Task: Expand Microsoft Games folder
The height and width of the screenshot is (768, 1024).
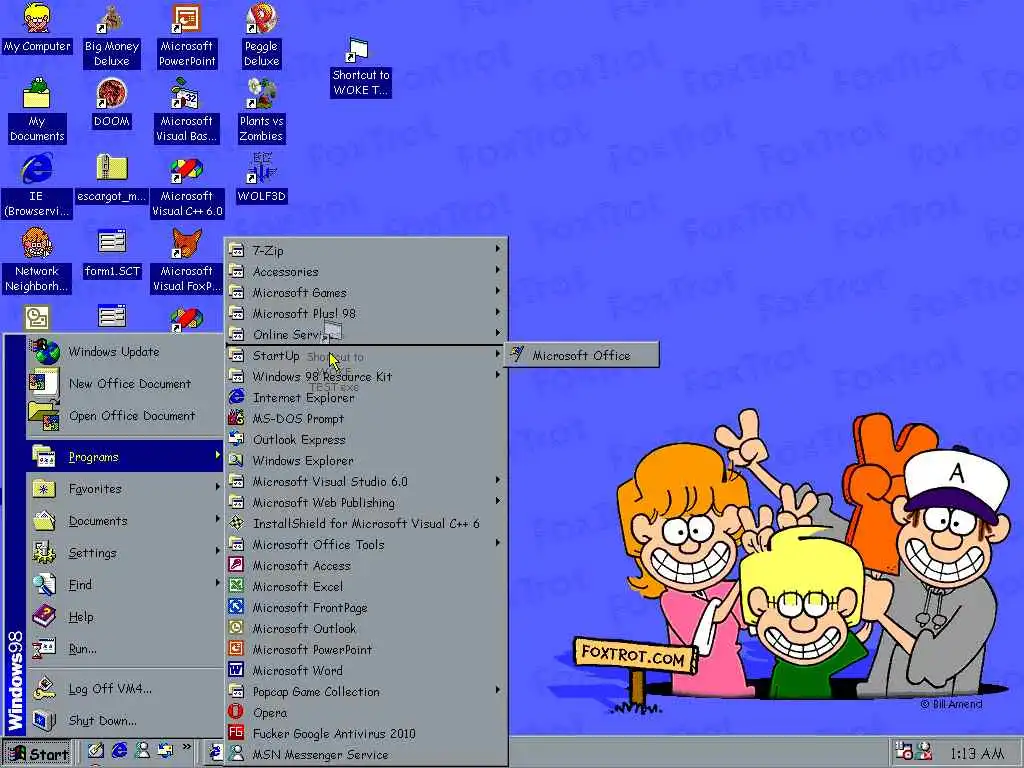Action: click(366, 292)
